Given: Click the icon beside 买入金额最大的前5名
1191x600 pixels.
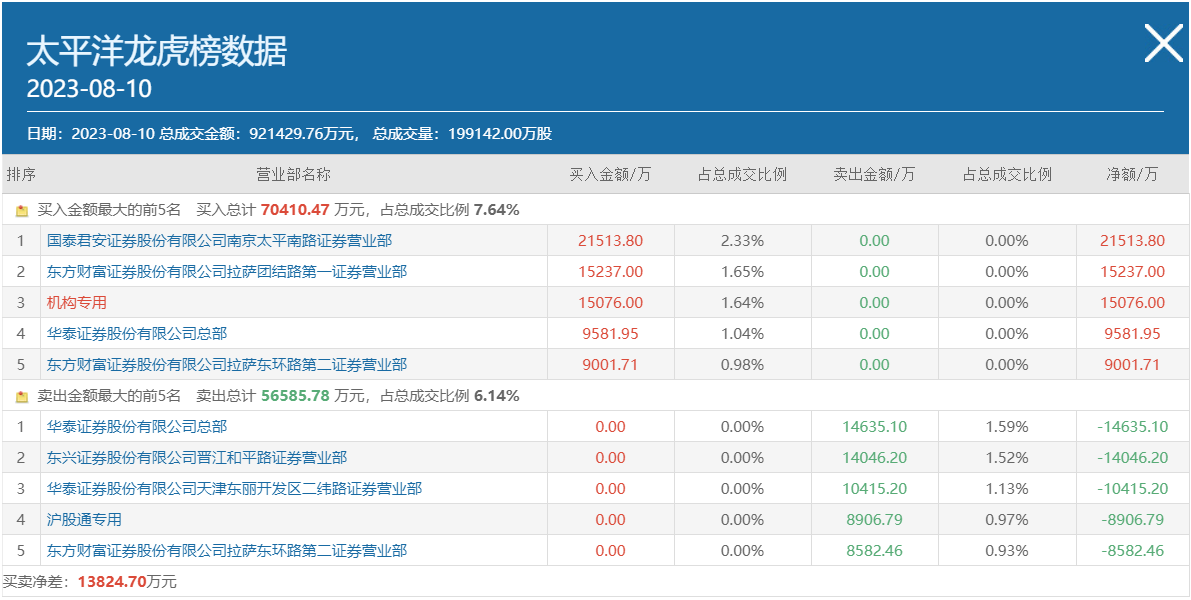Looking at the screenshot, I should pyautogui.click(x=22, y=211).
